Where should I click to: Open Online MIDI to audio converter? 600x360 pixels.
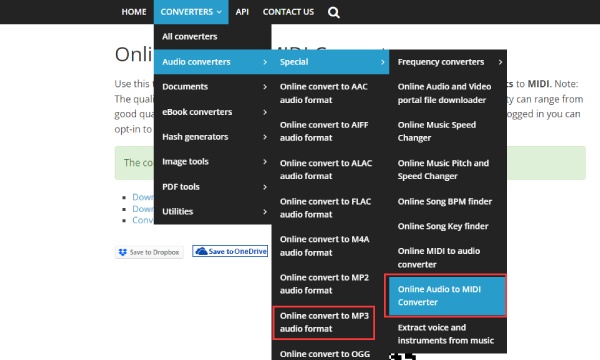pyautogui.click(x=448, y=257)
